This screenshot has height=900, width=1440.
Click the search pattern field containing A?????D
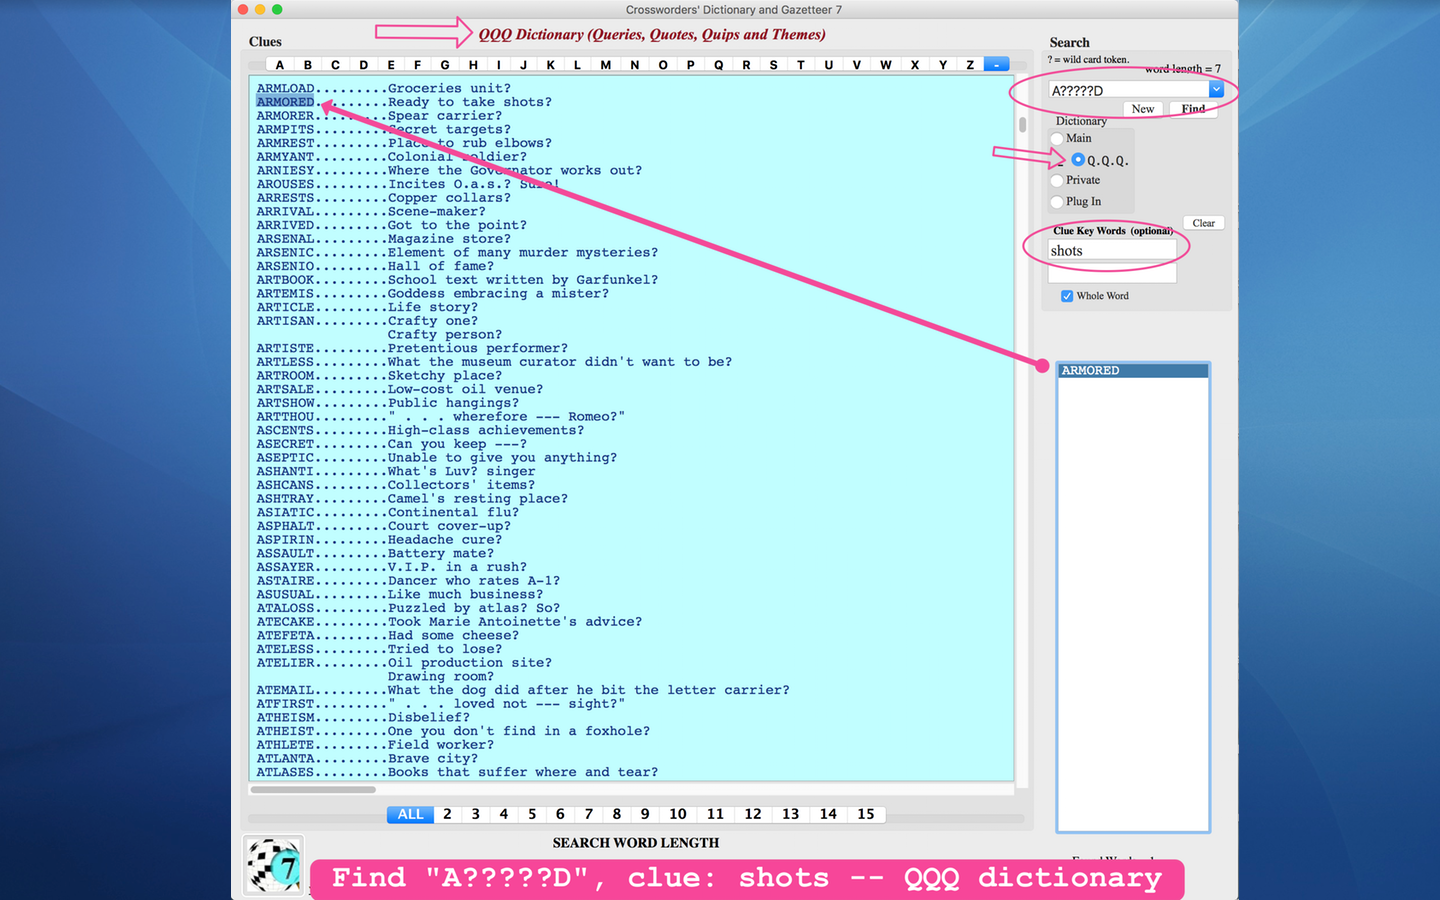tap(1128, 90)
